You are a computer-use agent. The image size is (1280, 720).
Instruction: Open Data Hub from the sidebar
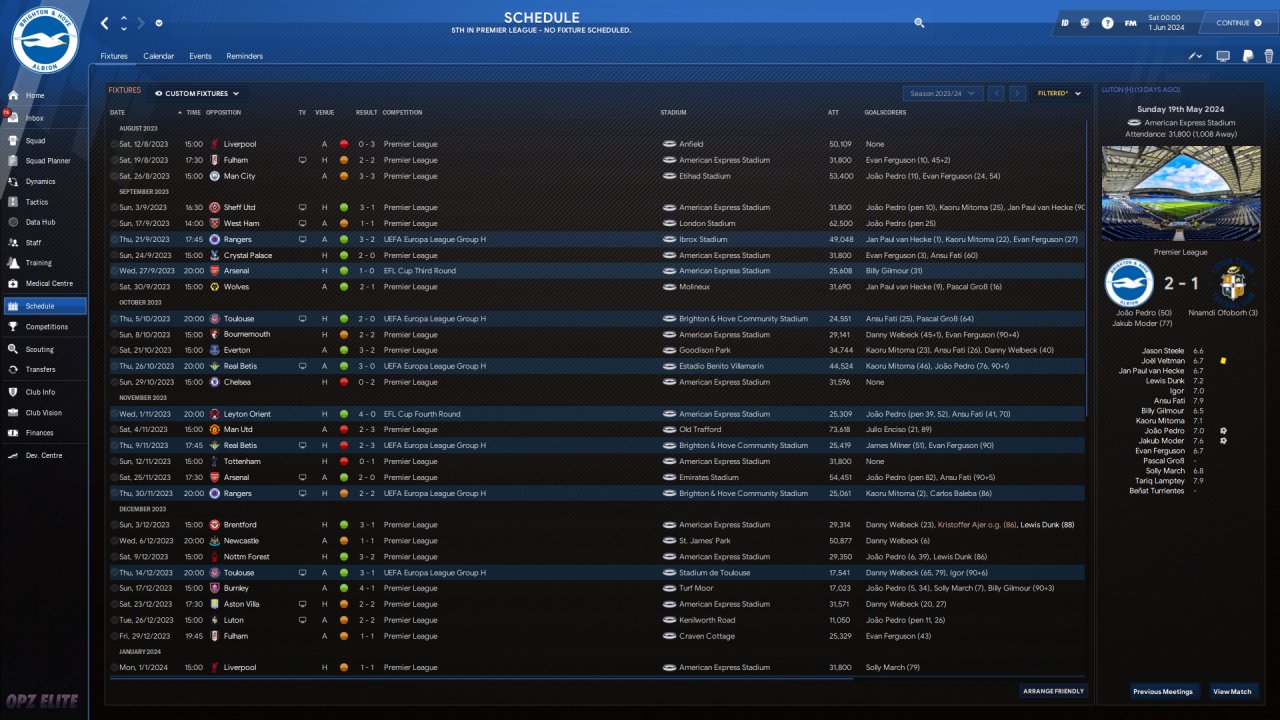coord(40,222)
